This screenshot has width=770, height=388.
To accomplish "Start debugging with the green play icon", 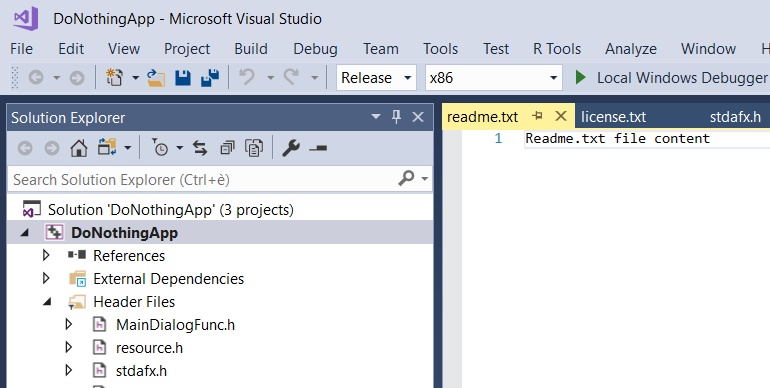I will [x=580, y=77].
